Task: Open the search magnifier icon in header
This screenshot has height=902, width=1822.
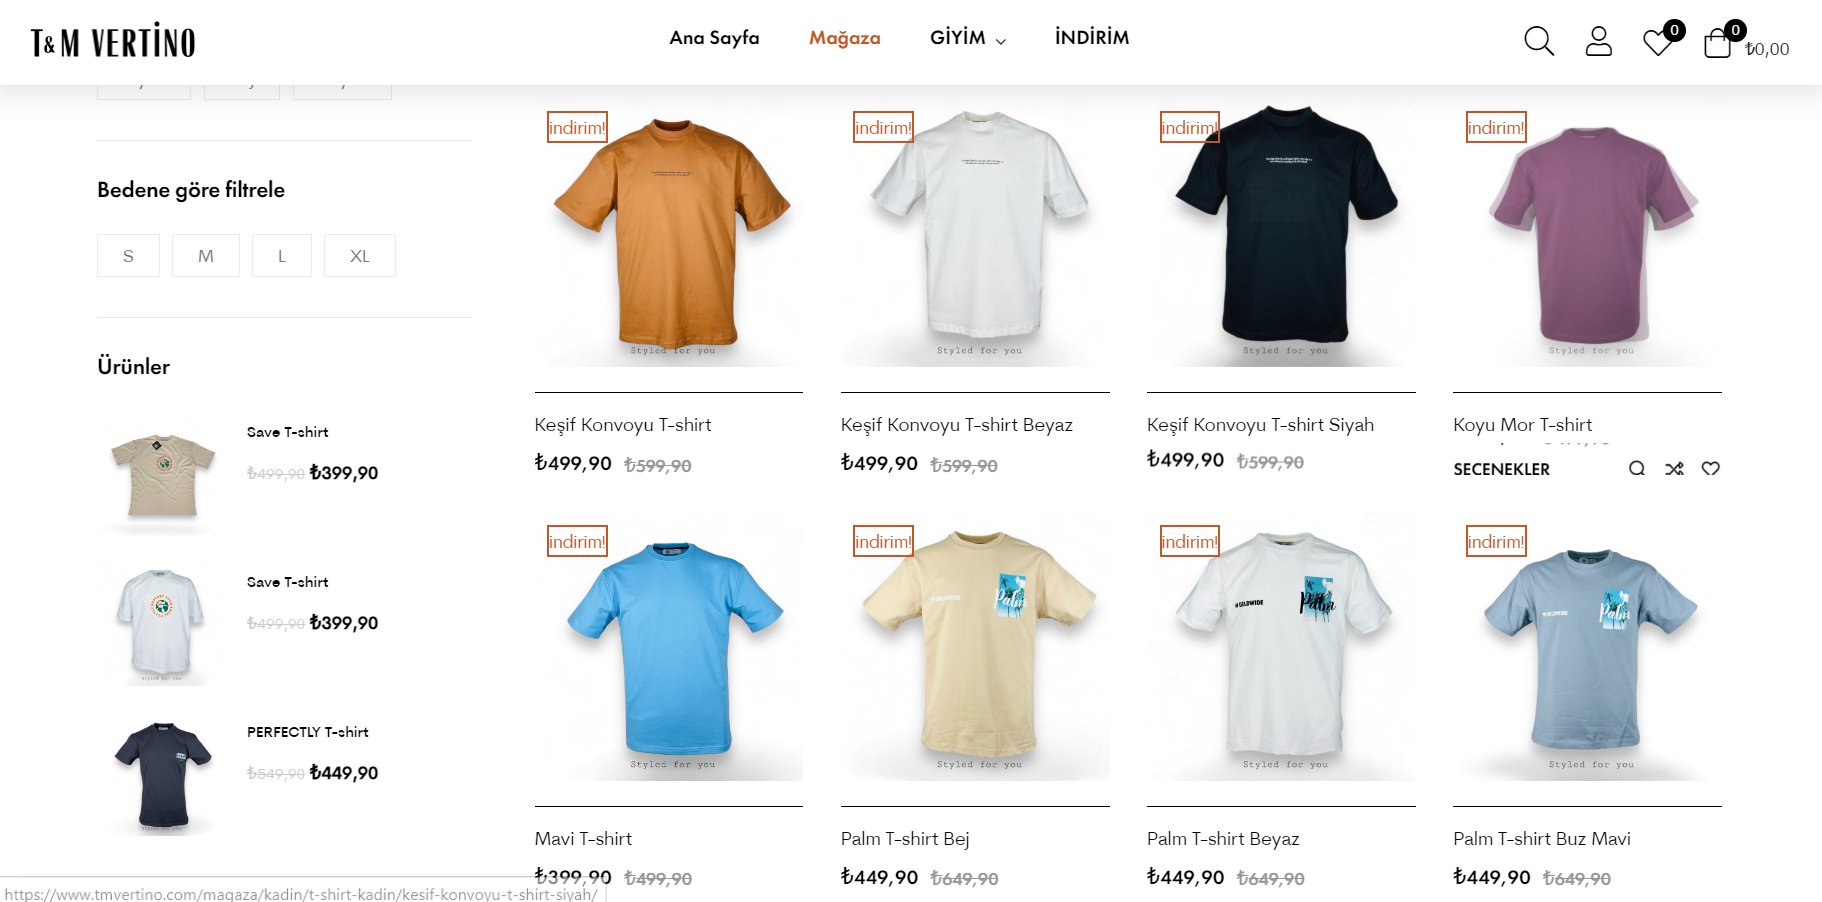Action: coord(1538,41)
